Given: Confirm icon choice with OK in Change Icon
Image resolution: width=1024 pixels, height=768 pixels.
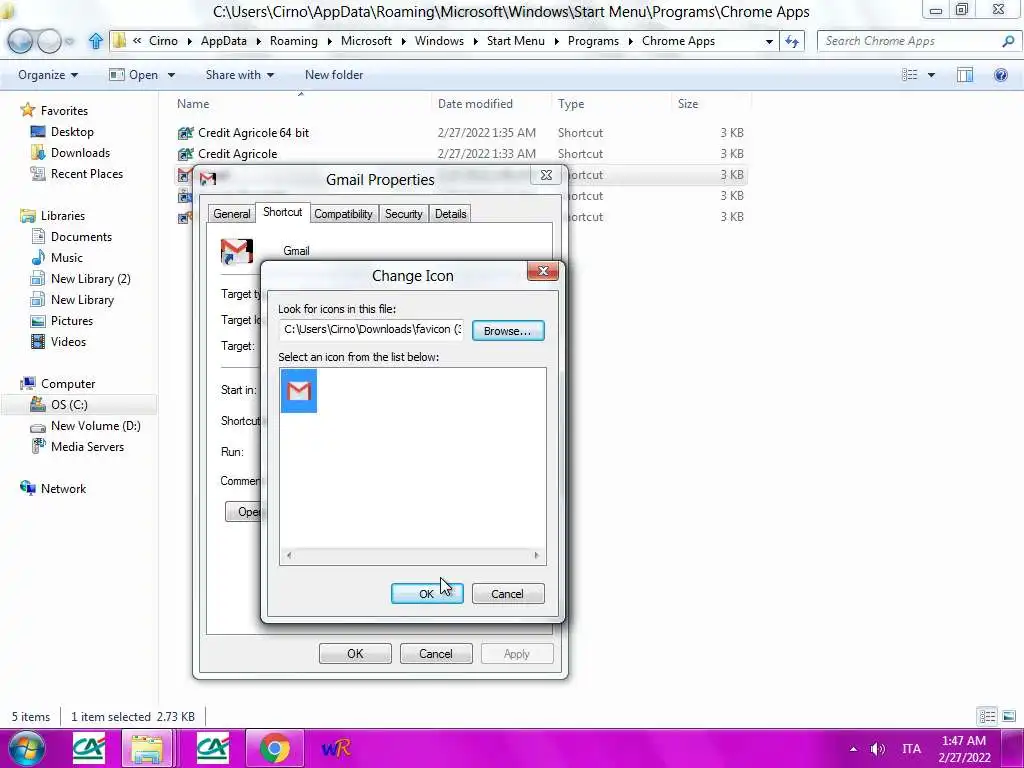Looking at the screenshot, I should (x=426, y=594).
